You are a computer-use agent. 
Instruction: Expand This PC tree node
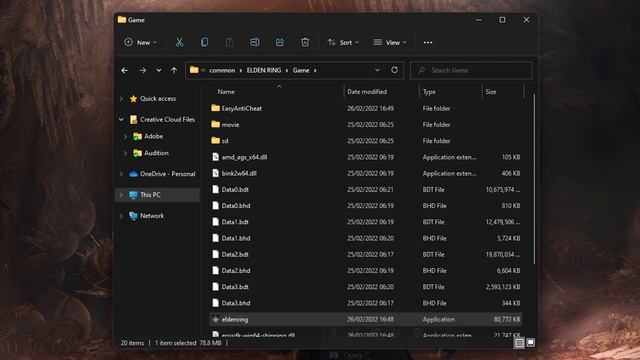(121, 195)
